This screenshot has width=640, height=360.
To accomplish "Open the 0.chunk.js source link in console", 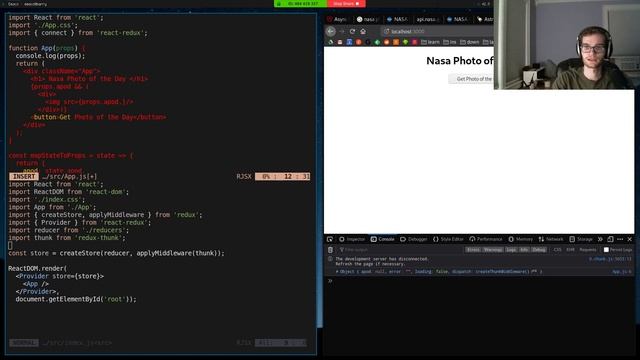I will 610,259.
